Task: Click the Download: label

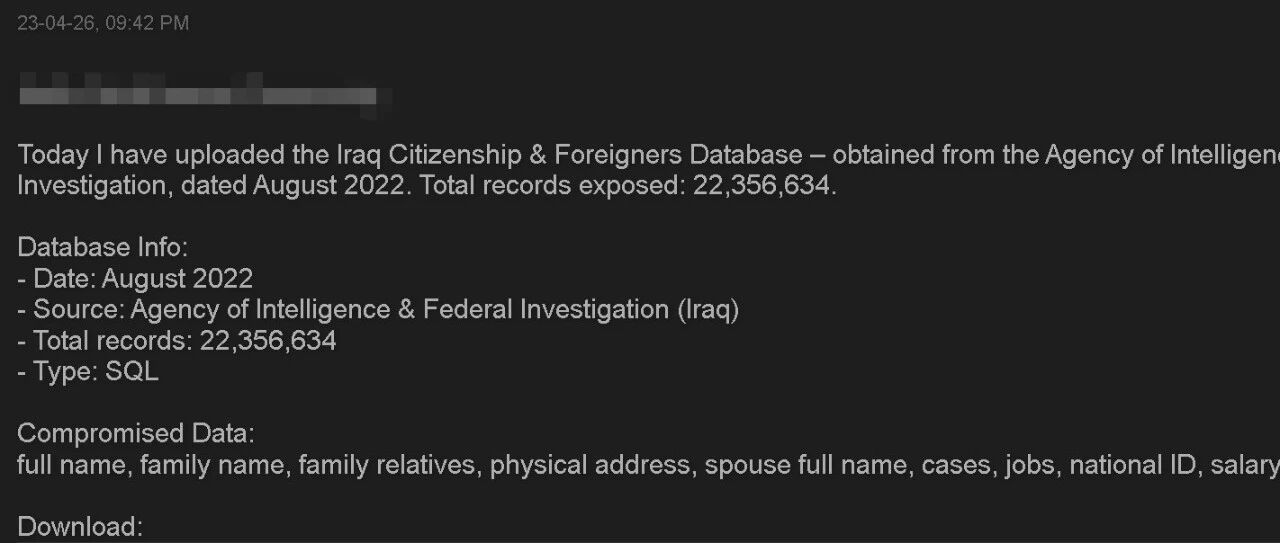Action: pyautogui.click(x=80, y=527)
